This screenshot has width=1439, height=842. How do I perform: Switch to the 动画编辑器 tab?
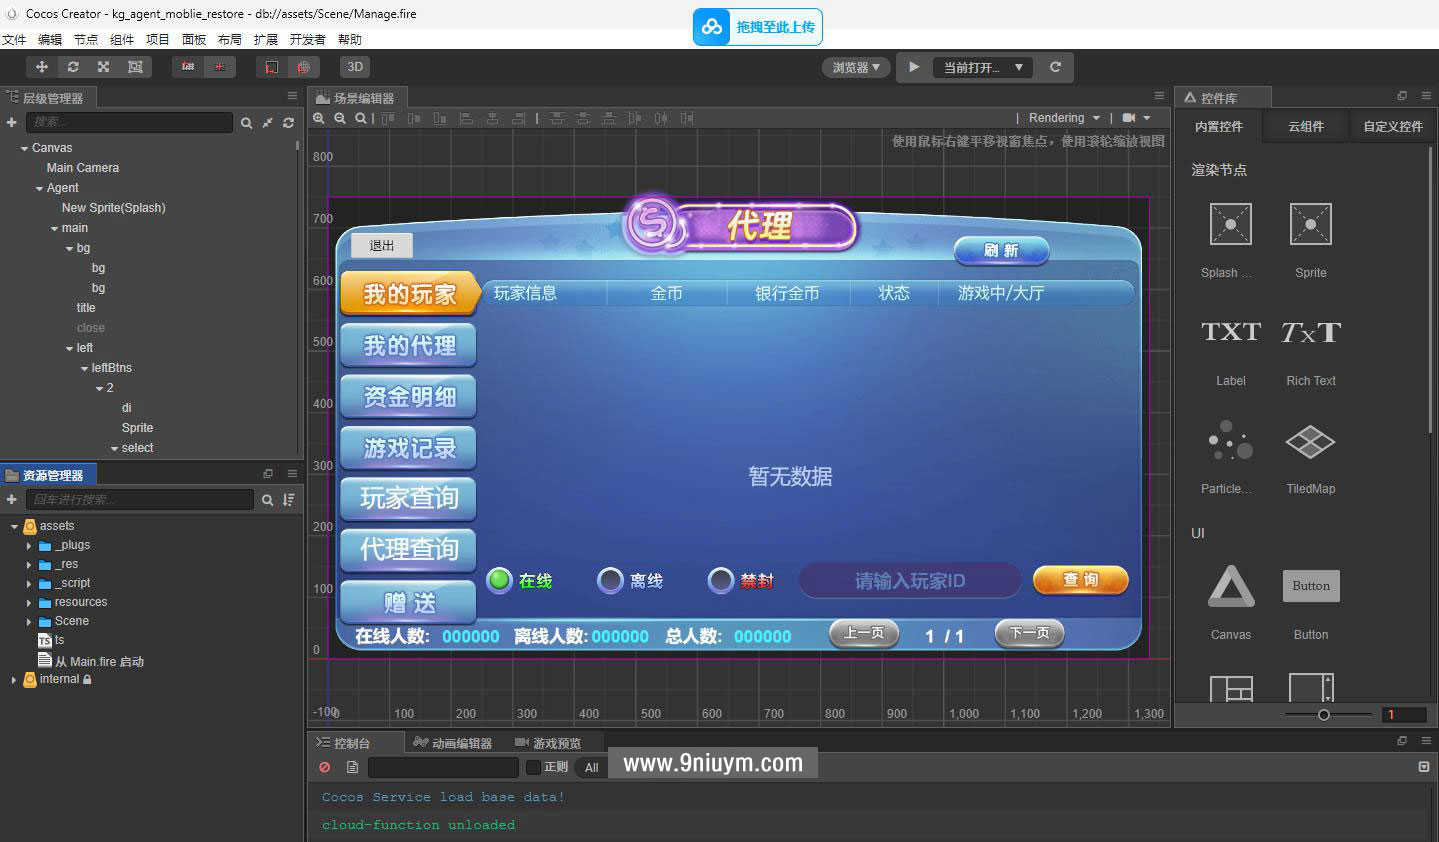click(454, 743)
